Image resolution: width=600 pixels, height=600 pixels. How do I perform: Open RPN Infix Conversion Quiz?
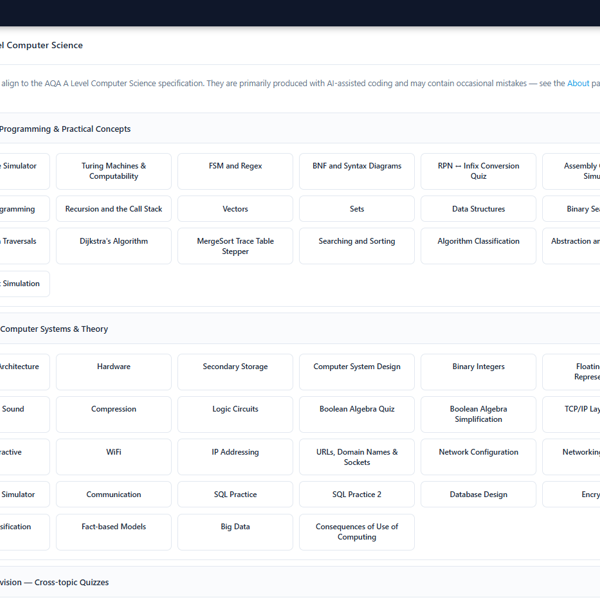click(478, 171)
